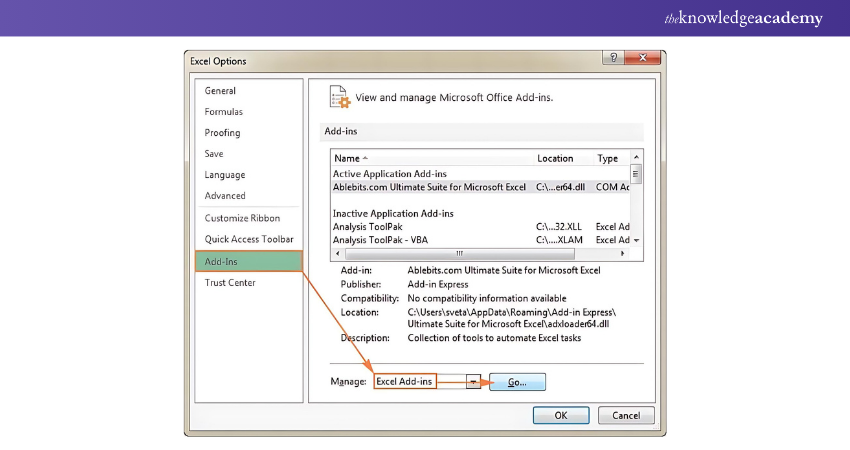The image size is (850, 450).
Task: Select the Add-Ins category
Action: click(x=248, y=261)
